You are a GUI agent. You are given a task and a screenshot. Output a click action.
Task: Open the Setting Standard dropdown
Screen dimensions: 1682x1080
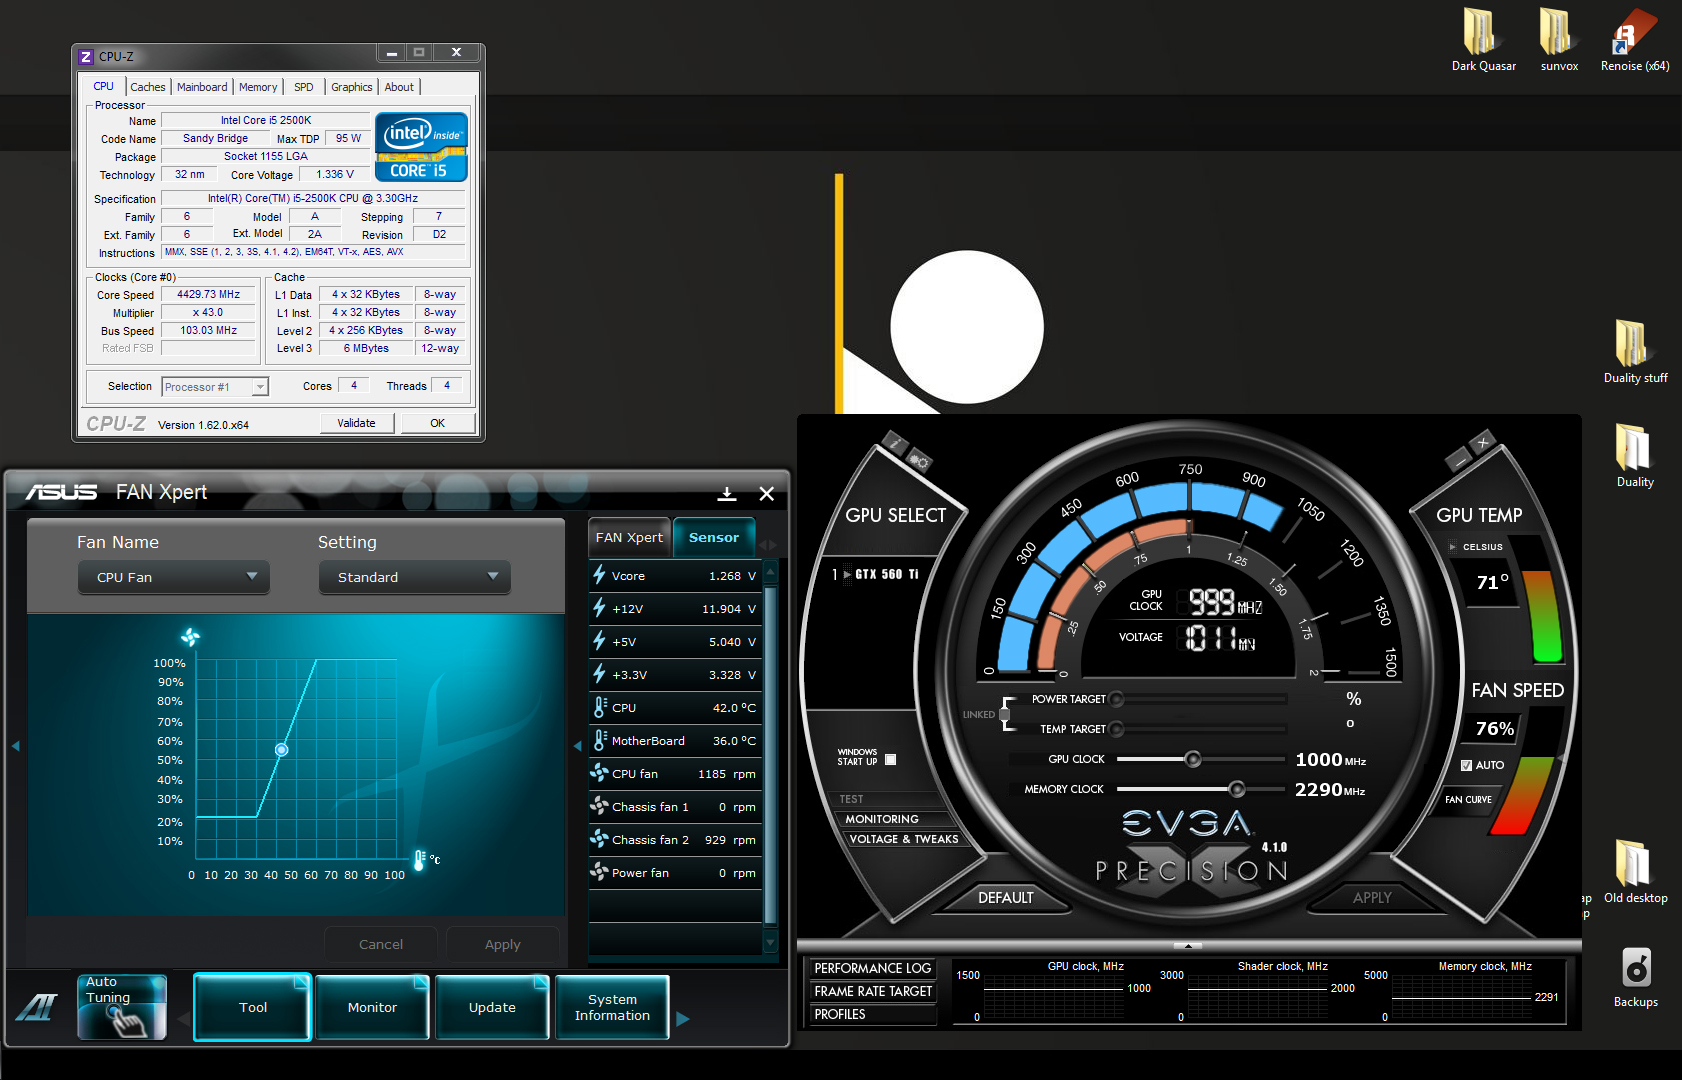click(415, 577)
